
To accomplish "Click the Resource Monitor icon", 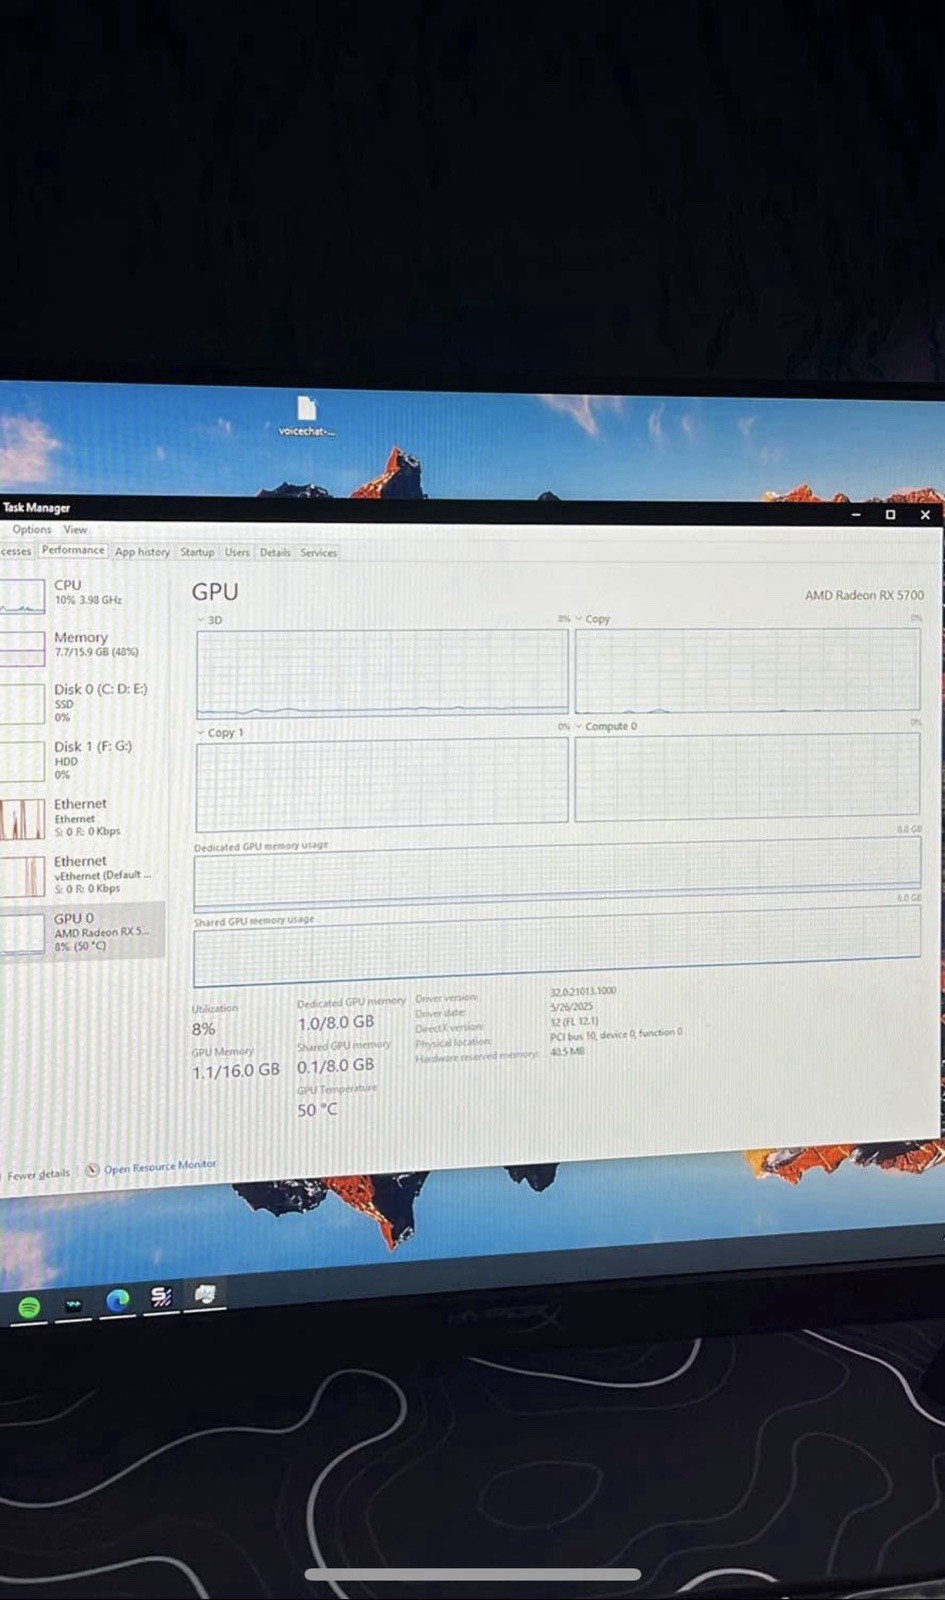I will point(92,1169).
